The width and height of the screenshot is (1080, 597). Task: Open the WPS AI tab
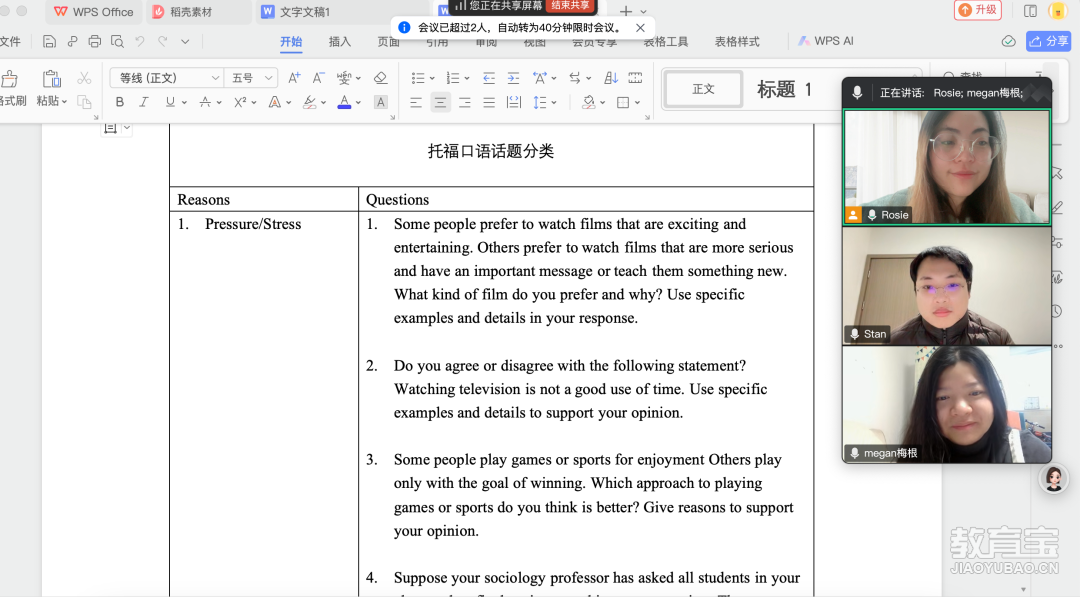pos(825,41)
